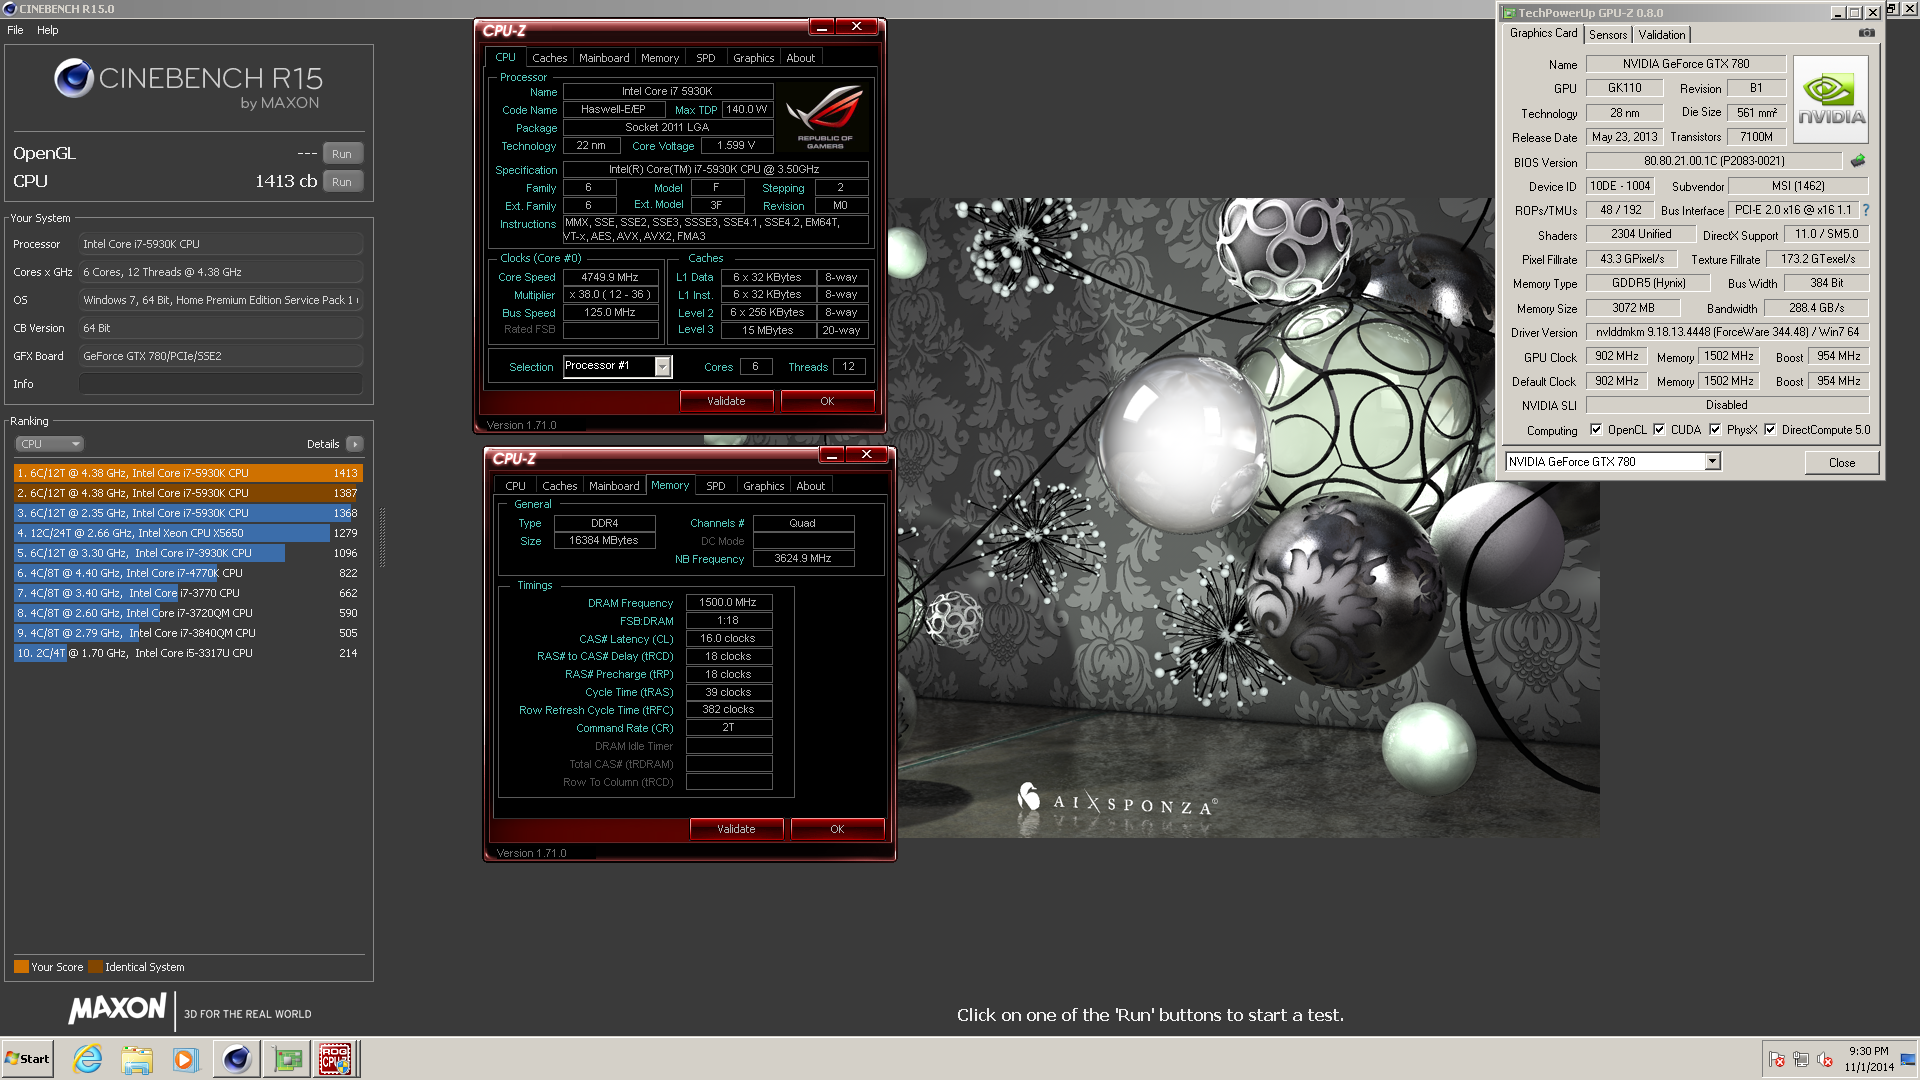Image resolution: width=1920 pixels, height=1080 pixels.
Task: Select ranking row 10 Intel Core i5-3317U
Action: tap(188, 653)
